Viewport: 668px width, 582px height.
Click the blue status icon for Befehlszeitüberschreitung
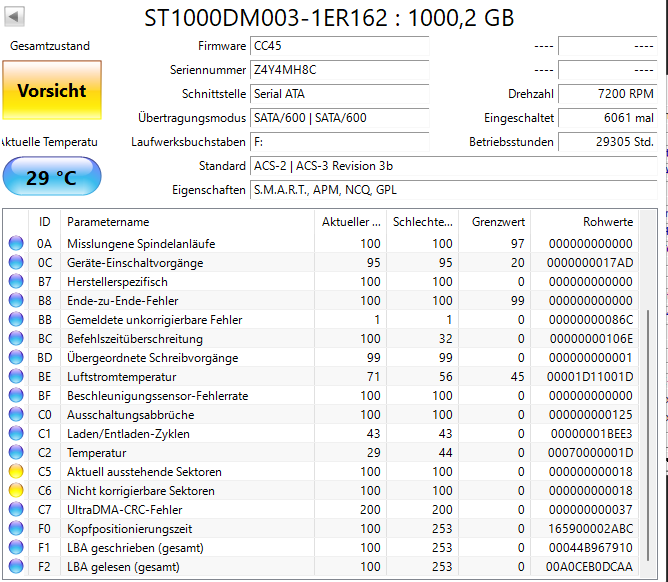[16, 338]
